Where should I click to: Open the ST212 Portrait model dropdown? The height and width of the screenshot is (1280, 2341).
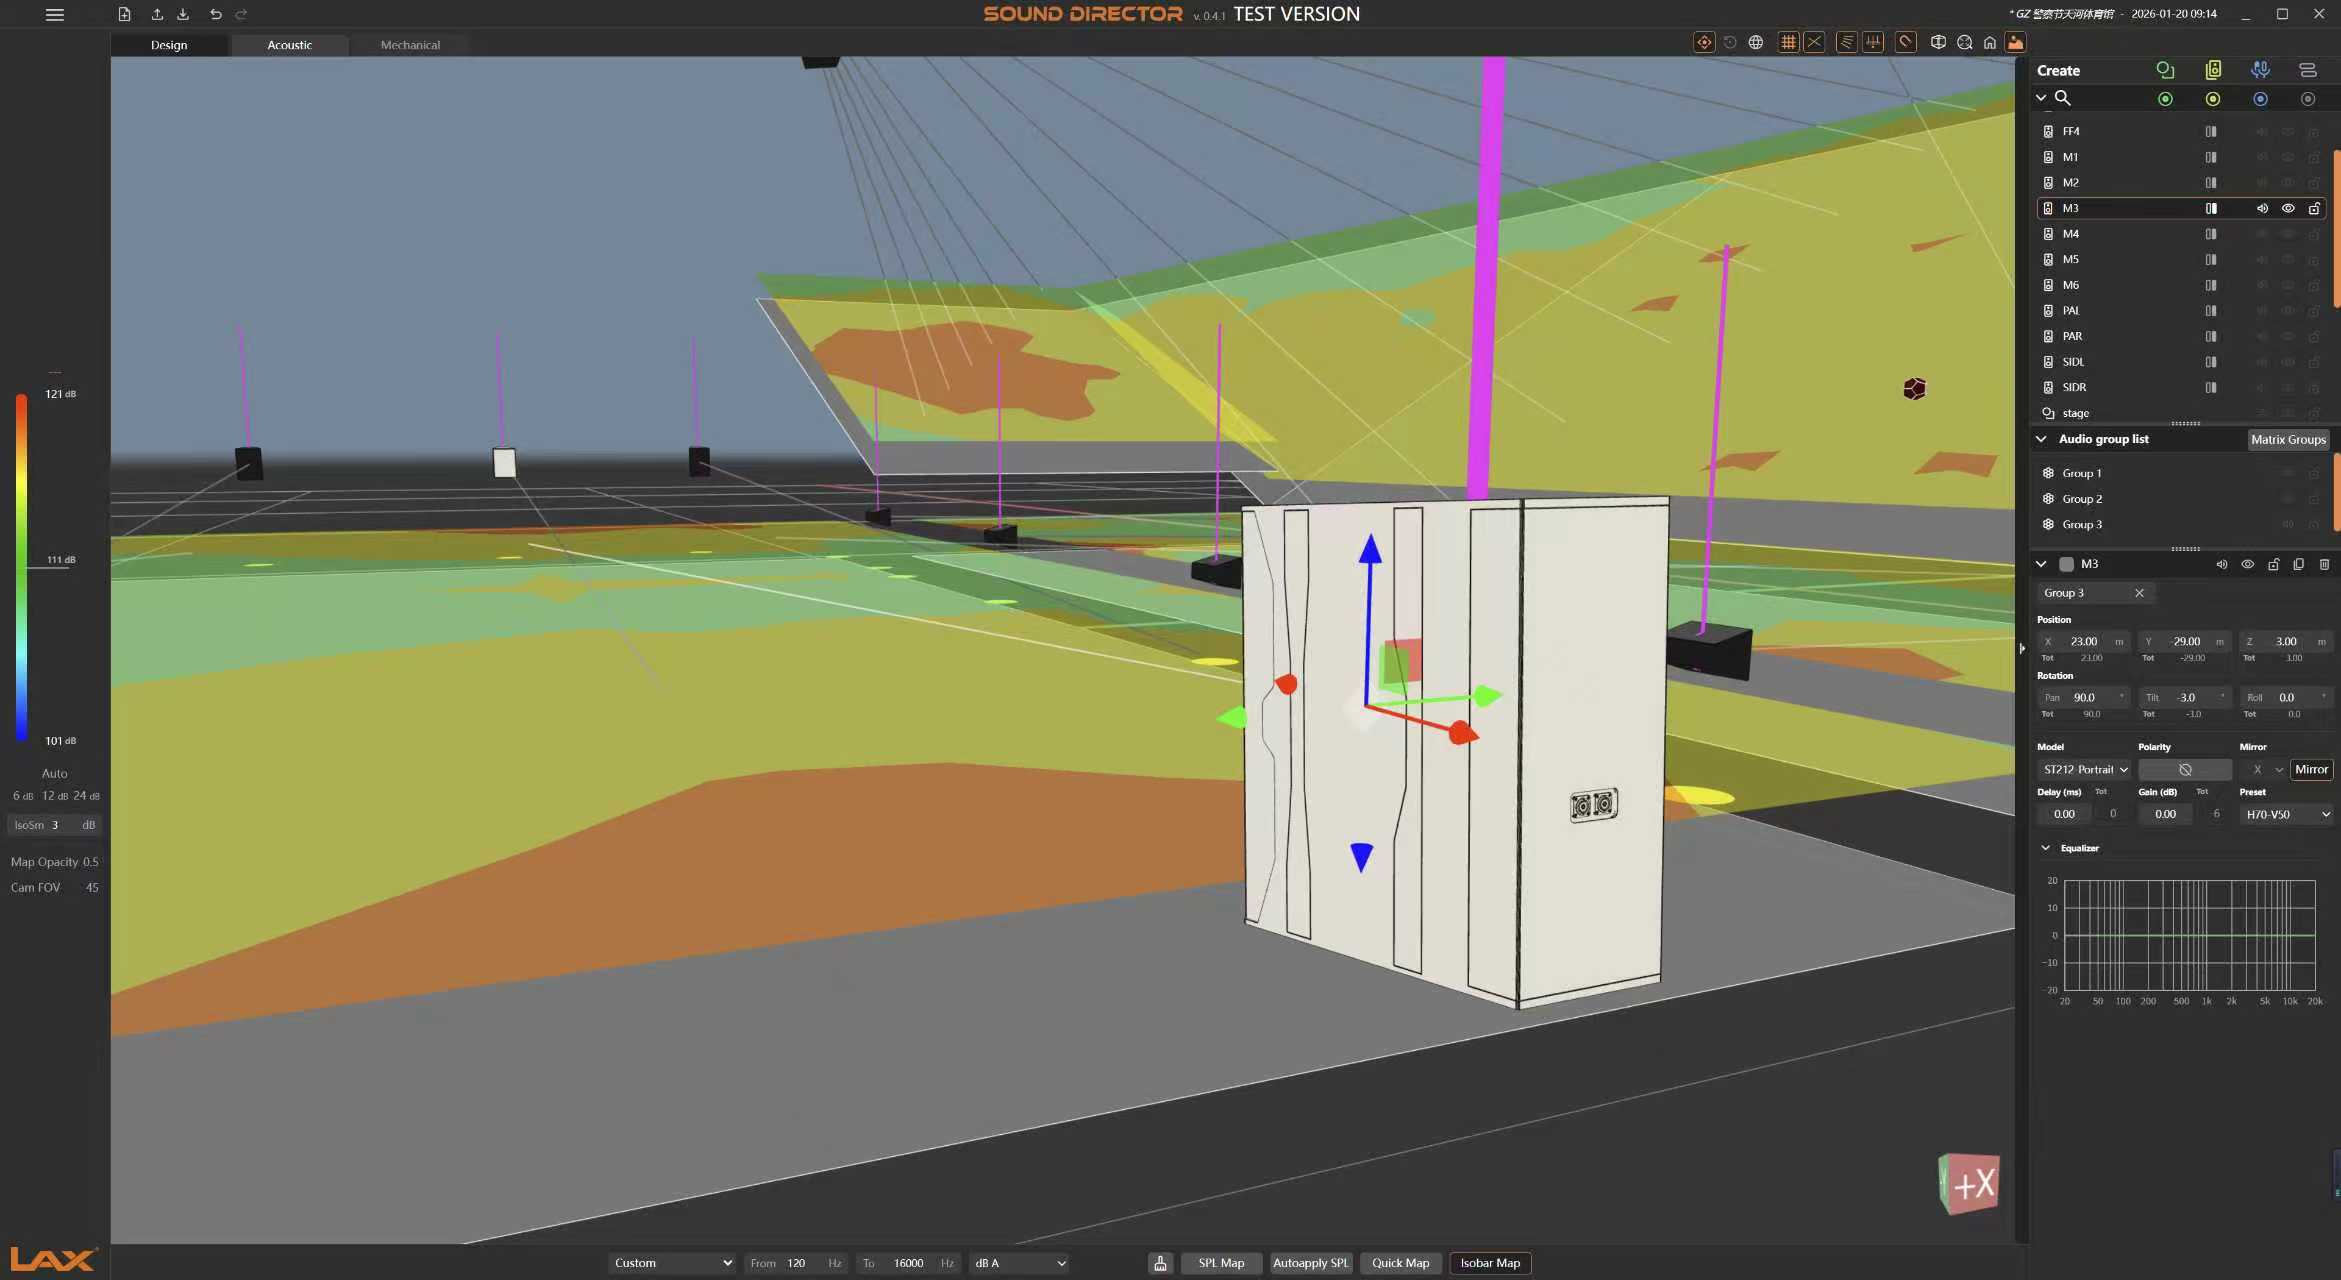[x=2084, y=769]
